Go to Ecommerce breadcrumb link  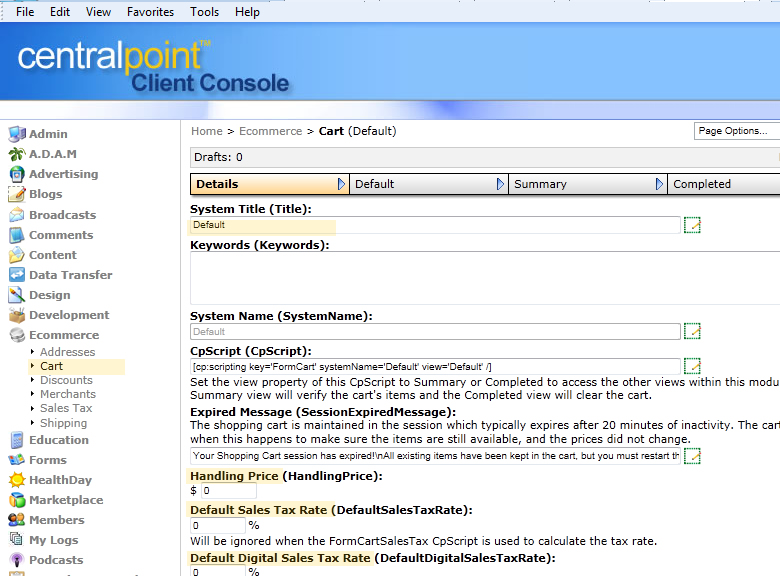(271, 131)
